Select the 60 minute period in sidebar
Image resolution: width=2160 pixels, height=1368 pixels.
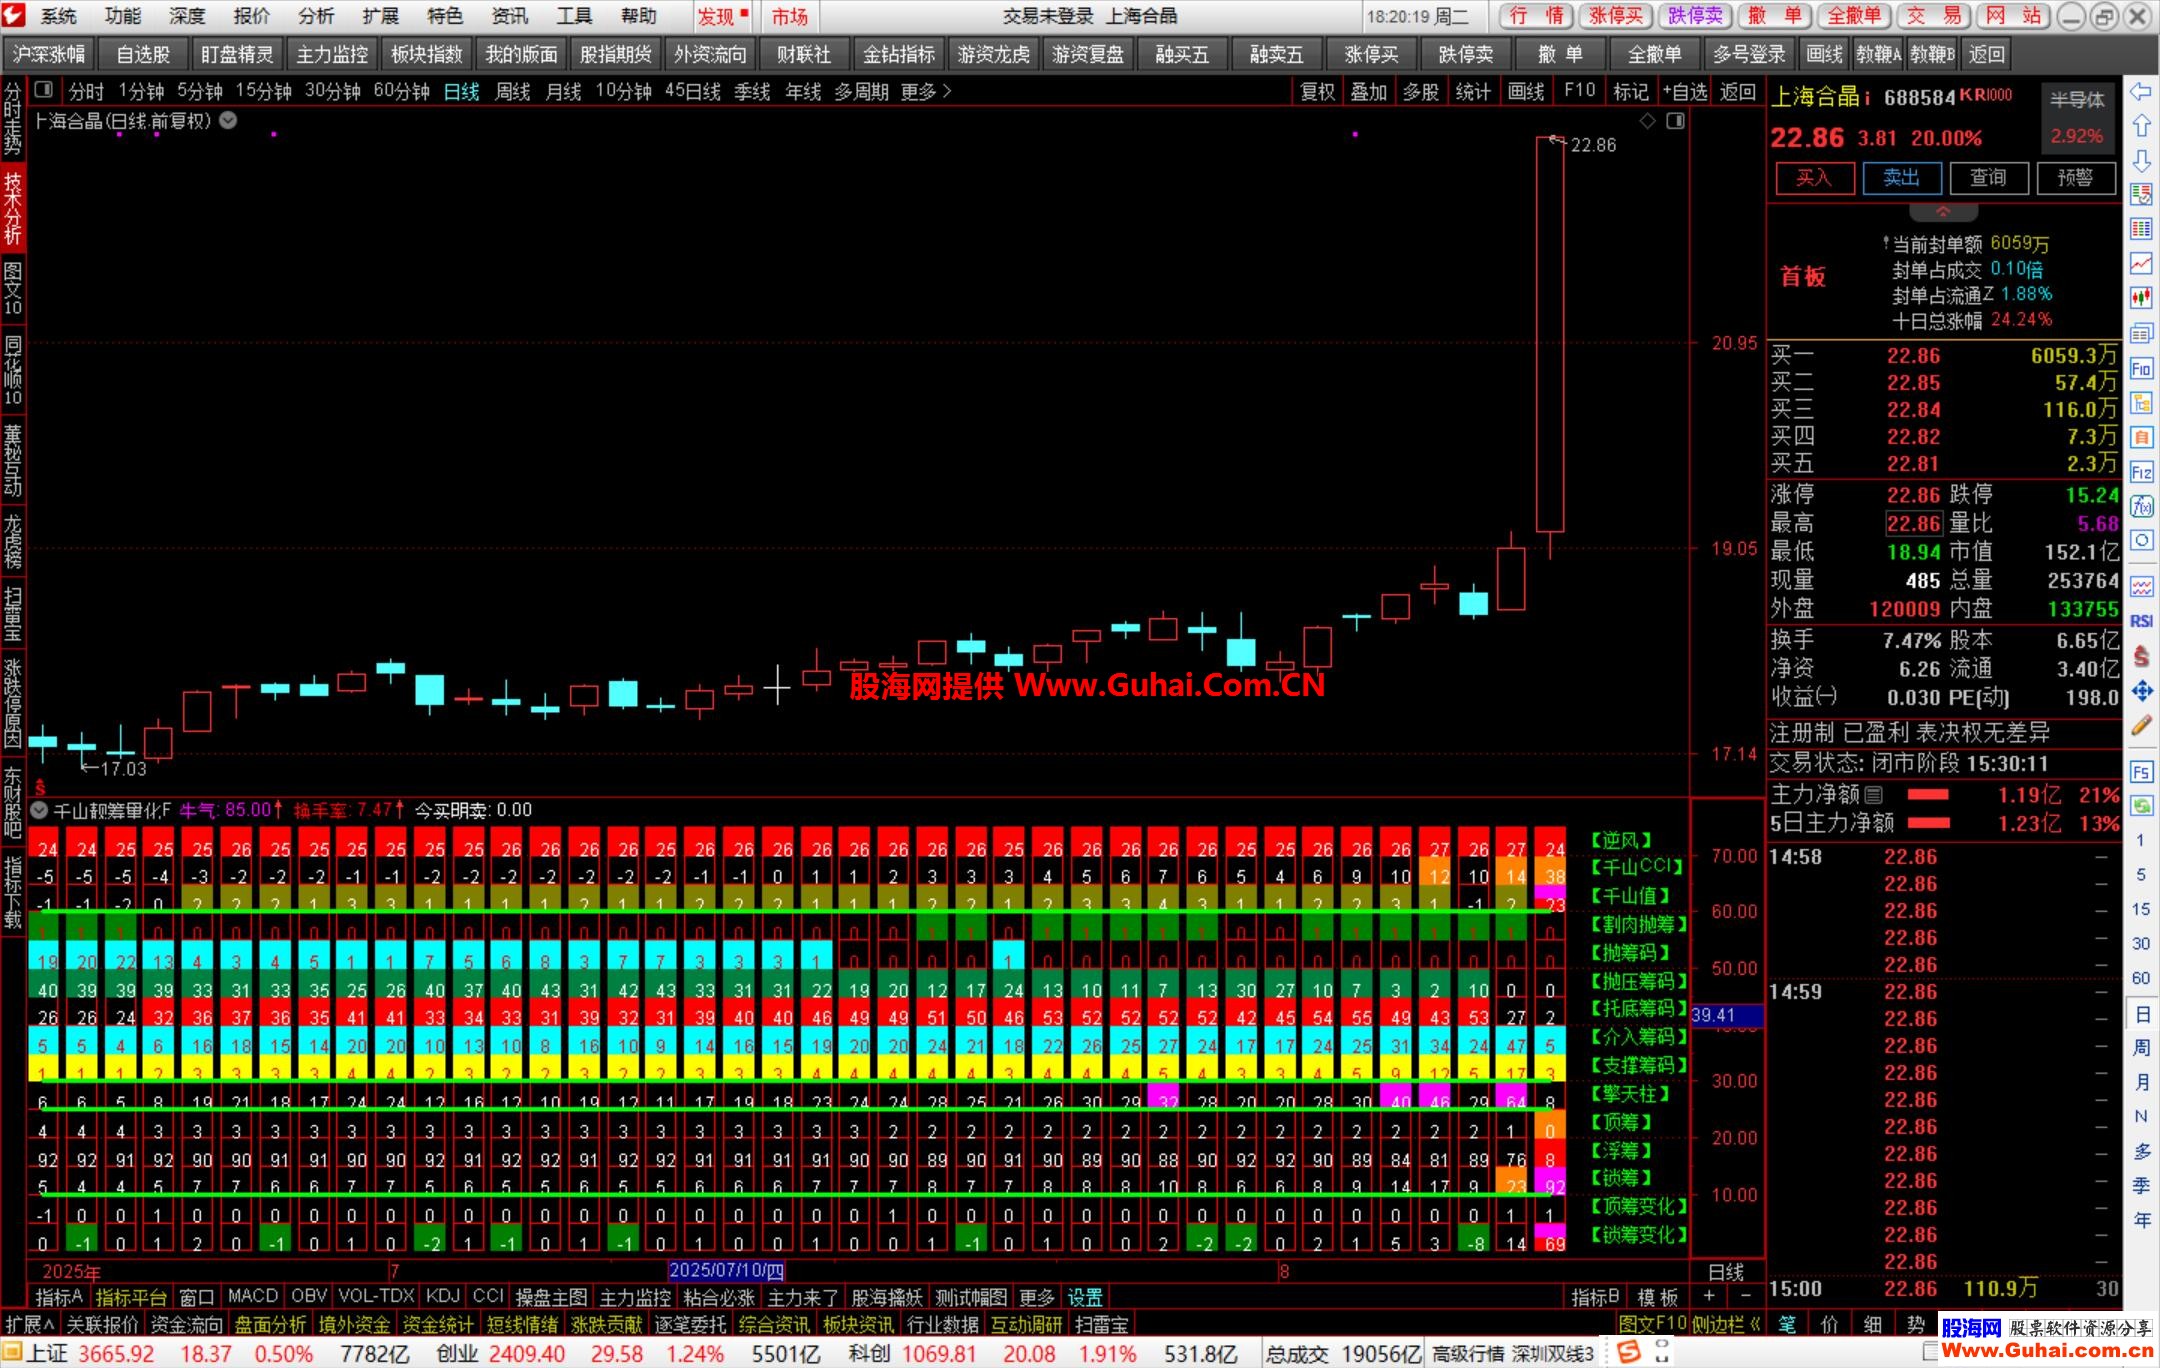pyautogui.click(x=2141, y=978)
